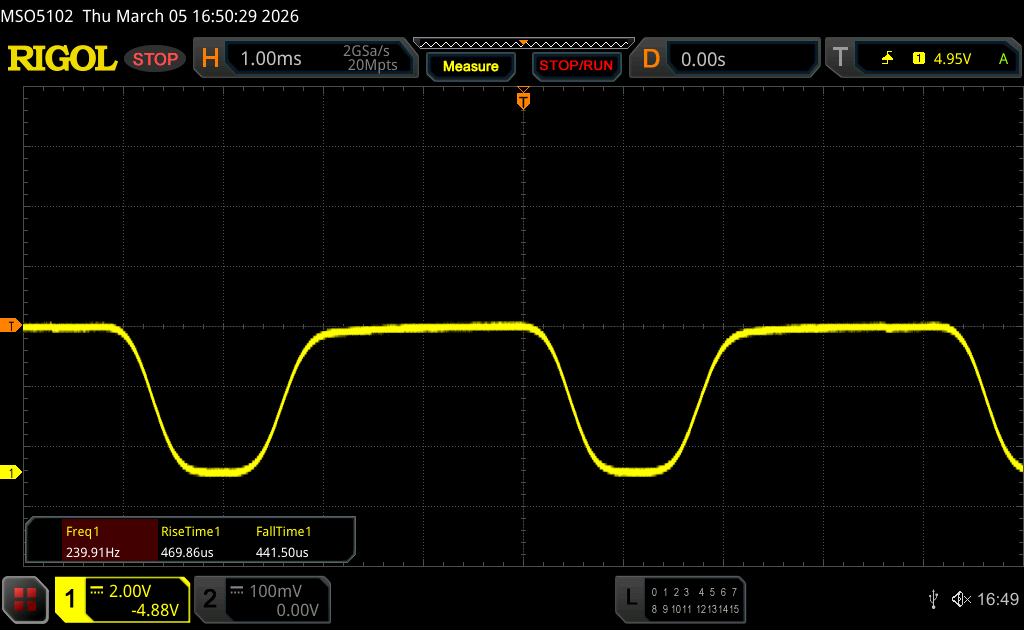Screen dimensions: 1024x630
Task: Open the 1.00ms timebase scale selector
Action: point(270,59)
